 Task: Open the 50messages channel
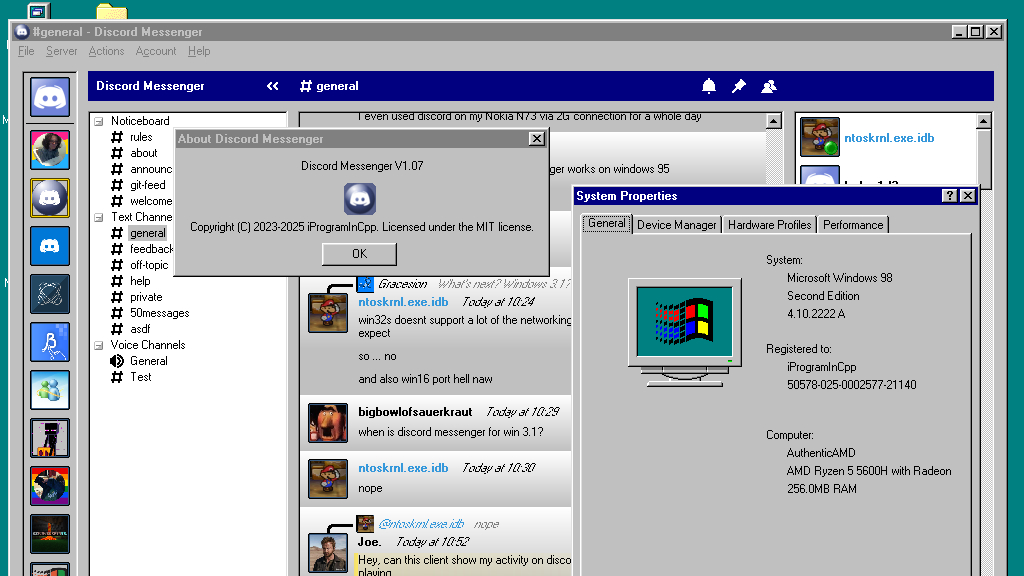click(x=159, y=313)
